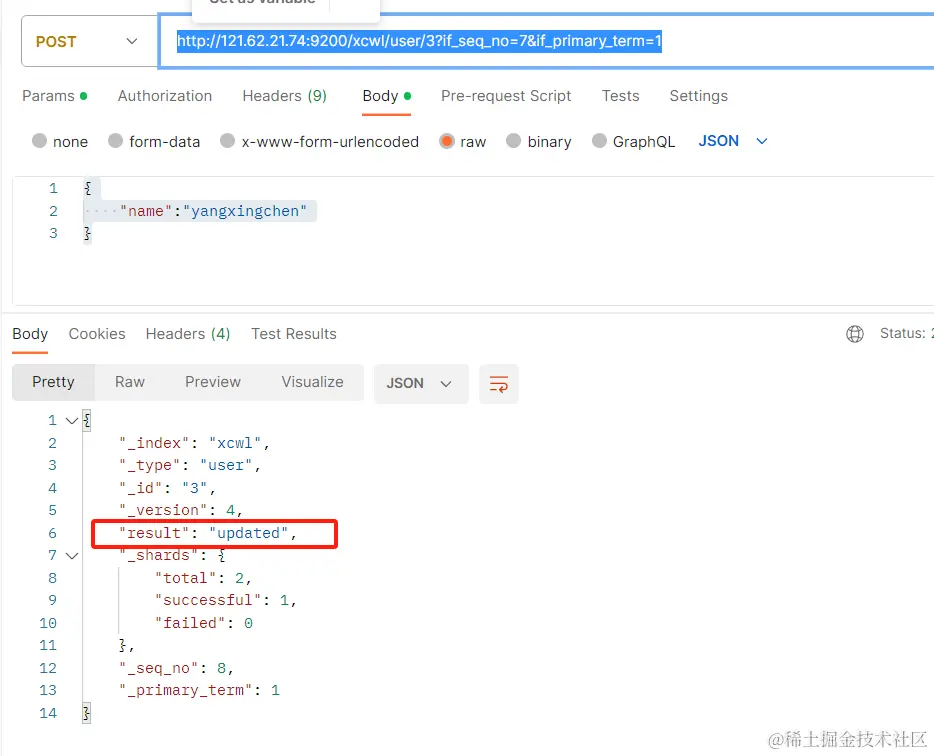
Task: Click the "total": 2 line
Action: (203, 578)
